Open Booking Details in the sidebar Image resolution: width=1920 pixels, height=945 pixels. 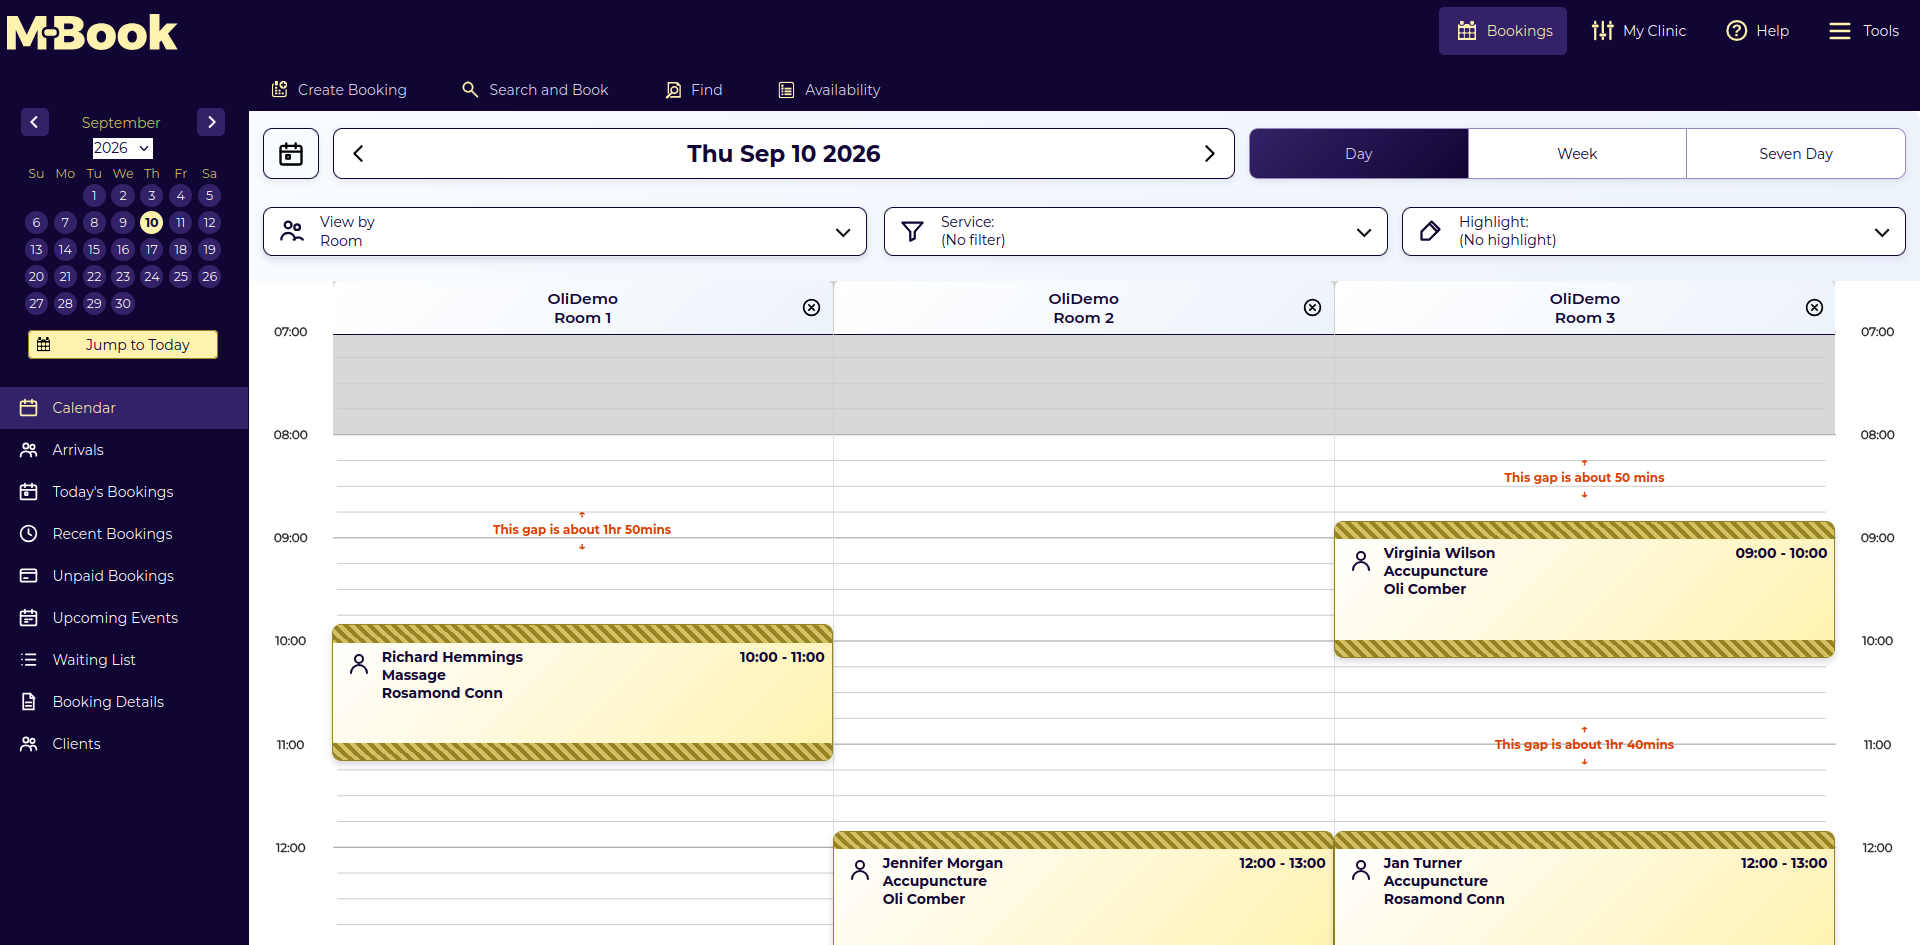click(x=124, y=702)
